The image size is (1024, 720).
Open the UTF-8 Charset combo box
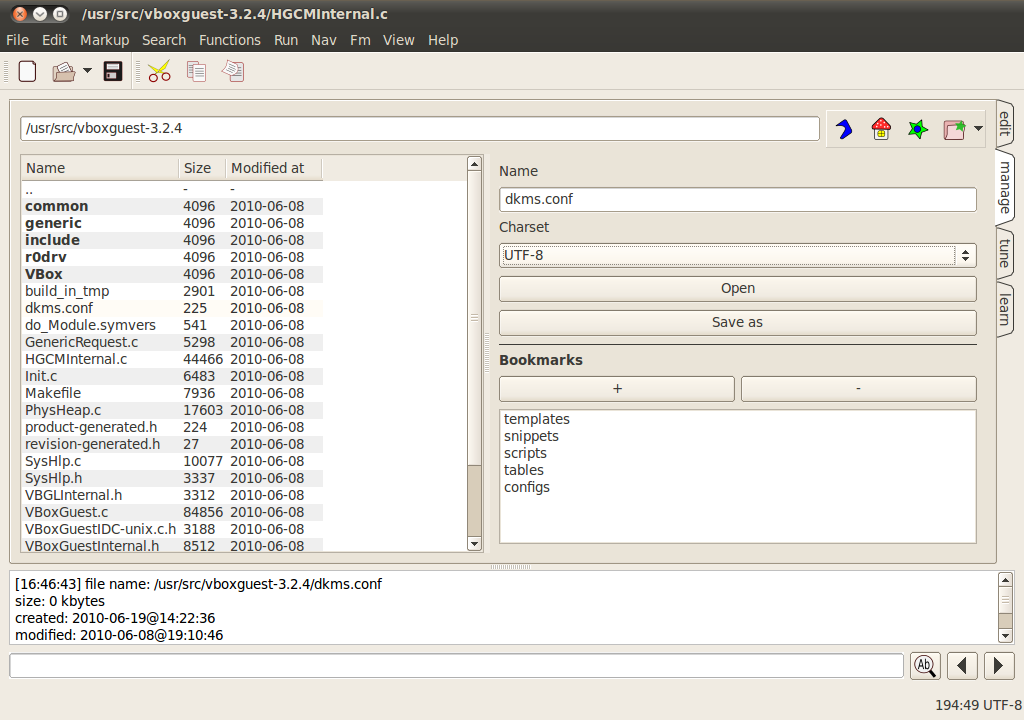(x=738, y=255)
